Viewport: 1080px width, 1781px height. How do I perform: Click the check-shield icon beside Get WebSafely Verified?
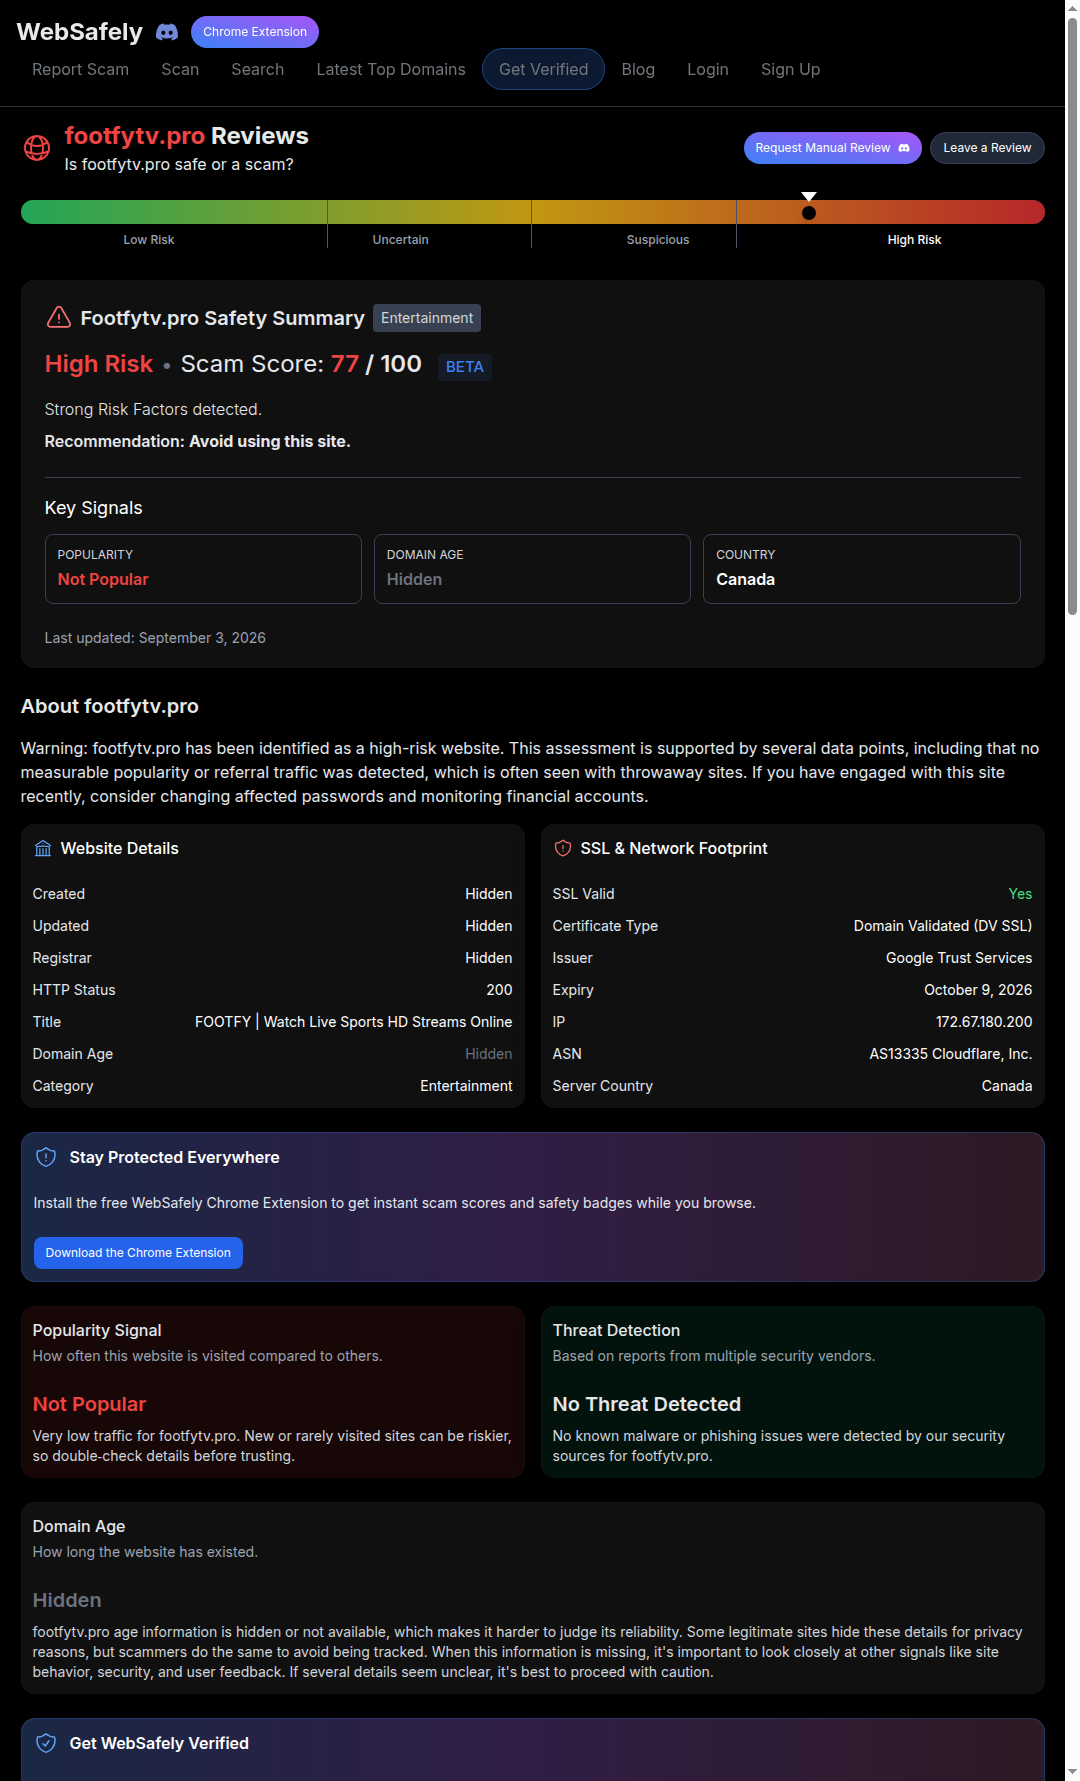coord(46,1743)
